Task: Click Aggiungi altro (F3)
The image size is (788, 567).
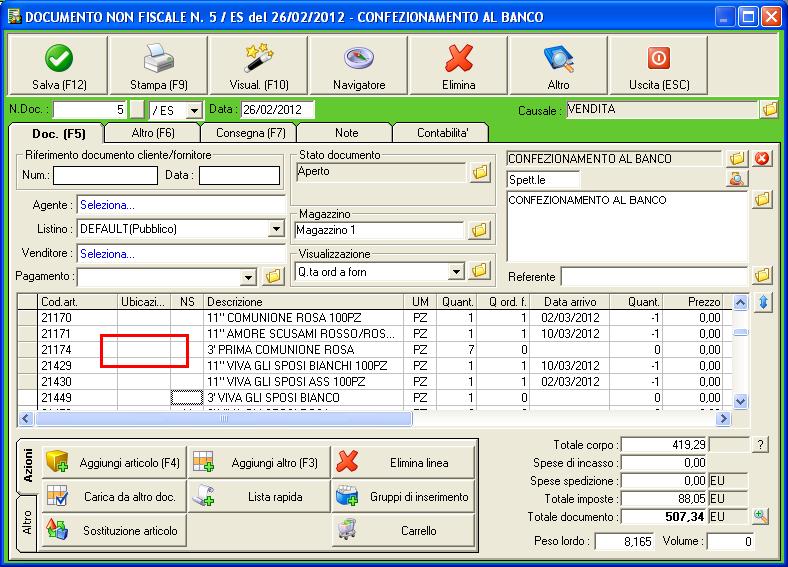Action: pos(259,462)
